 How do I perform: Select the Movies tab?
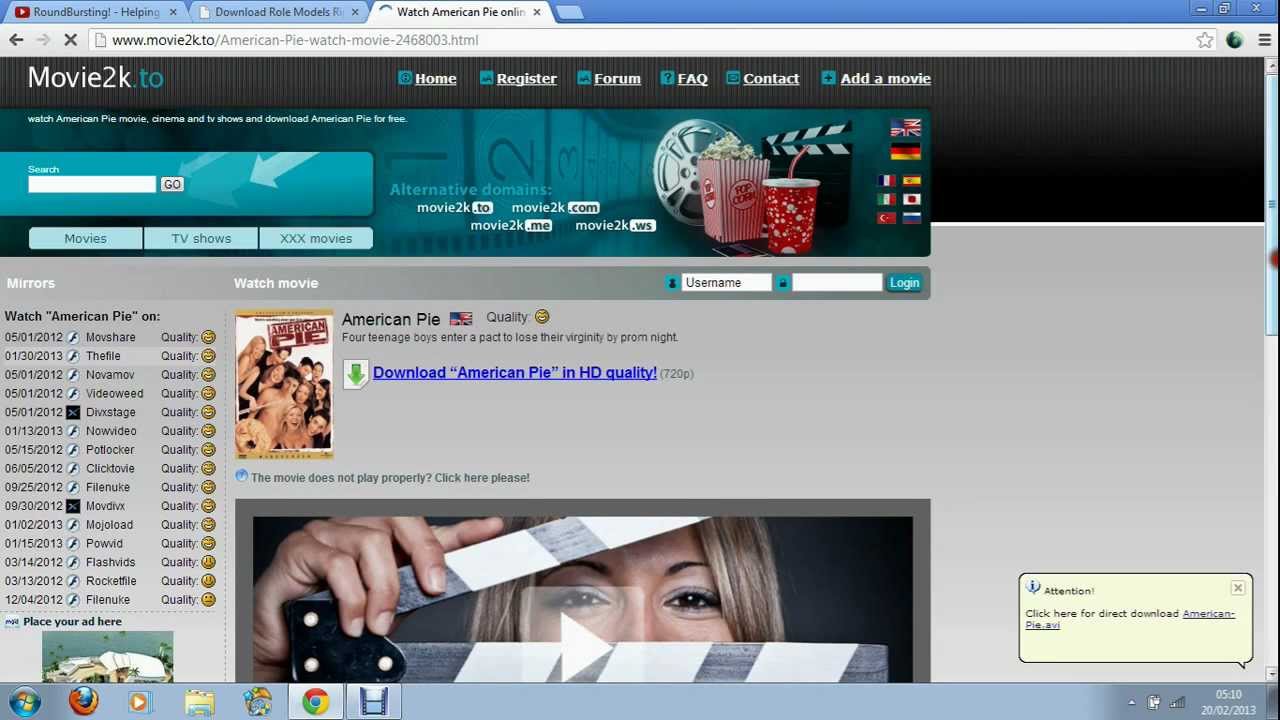[x=85, y=238]
